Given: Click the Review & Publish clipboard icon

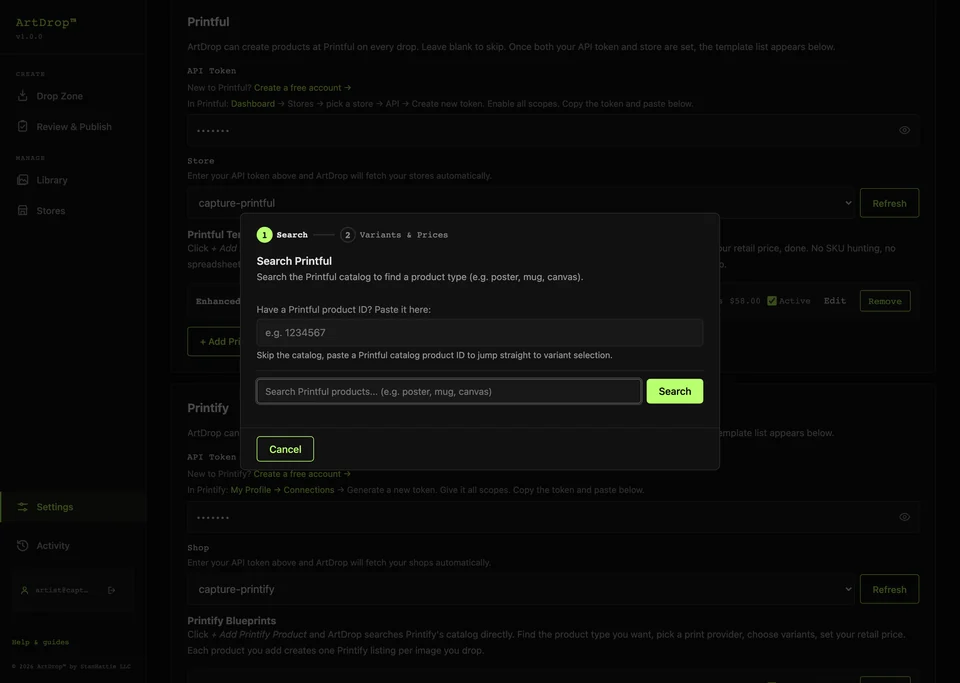Looking at the screenshot, I should pos(23,126).
